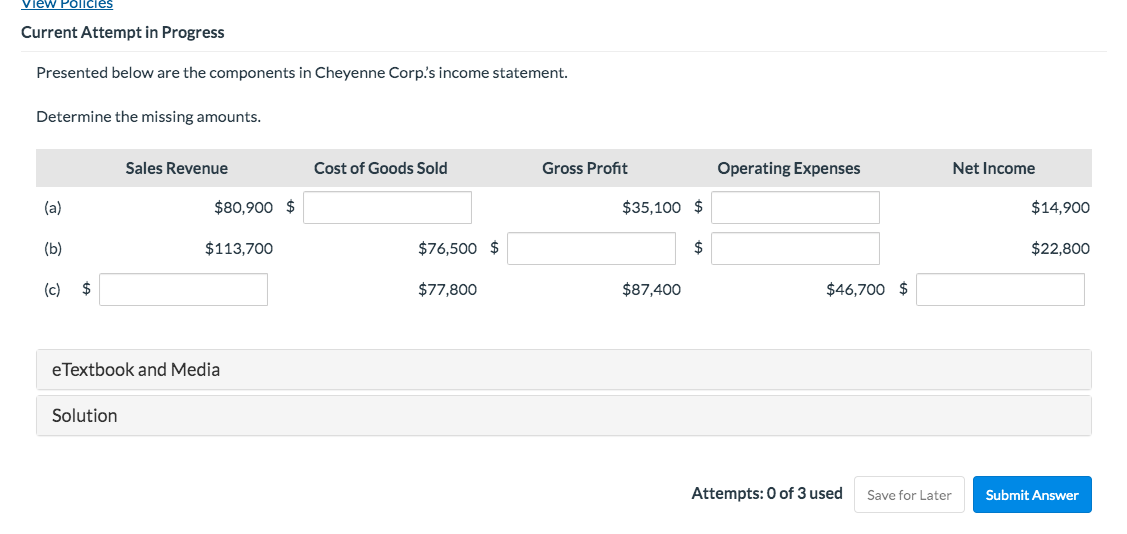Click the row label (a)
This screenshot has width=1127, height=534.
tap(52, 208)
